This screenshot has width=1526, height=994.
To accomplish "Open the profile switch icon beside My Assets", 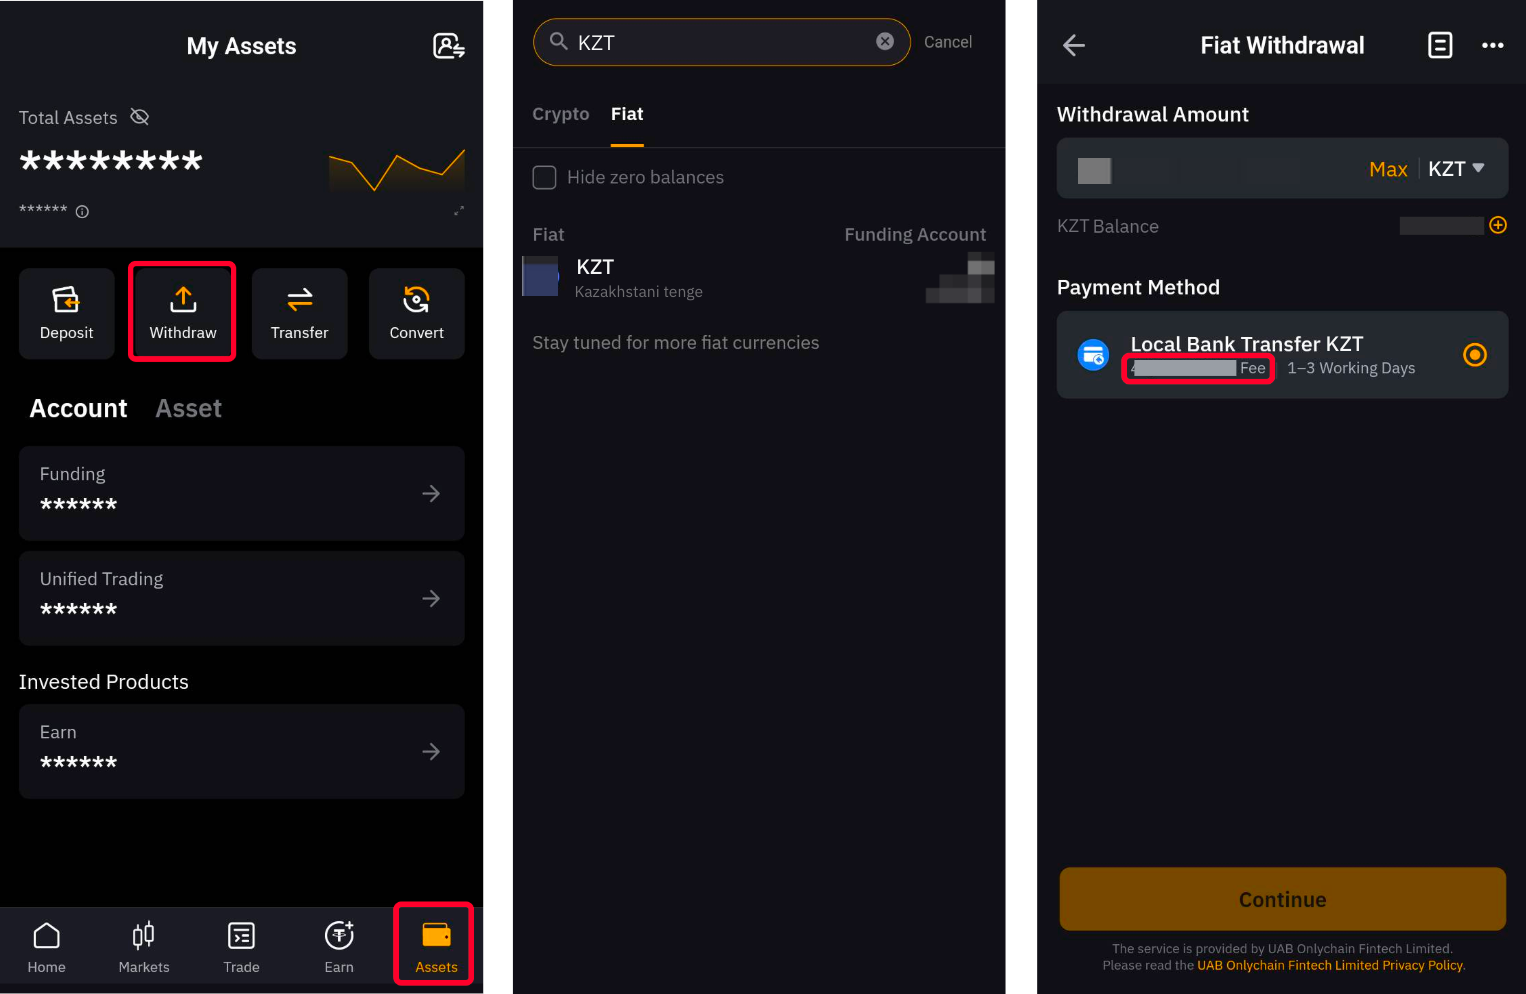I will click(x=448, y=46).
